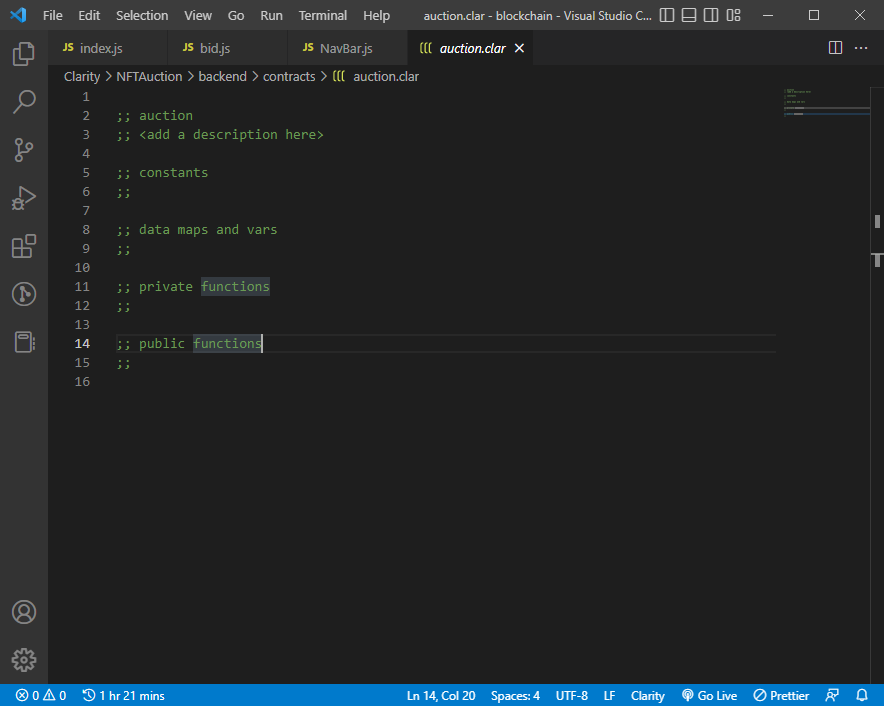Screen dimensions: 884x706
Task: Open Run and Debug view
Action: pos(24,198)
